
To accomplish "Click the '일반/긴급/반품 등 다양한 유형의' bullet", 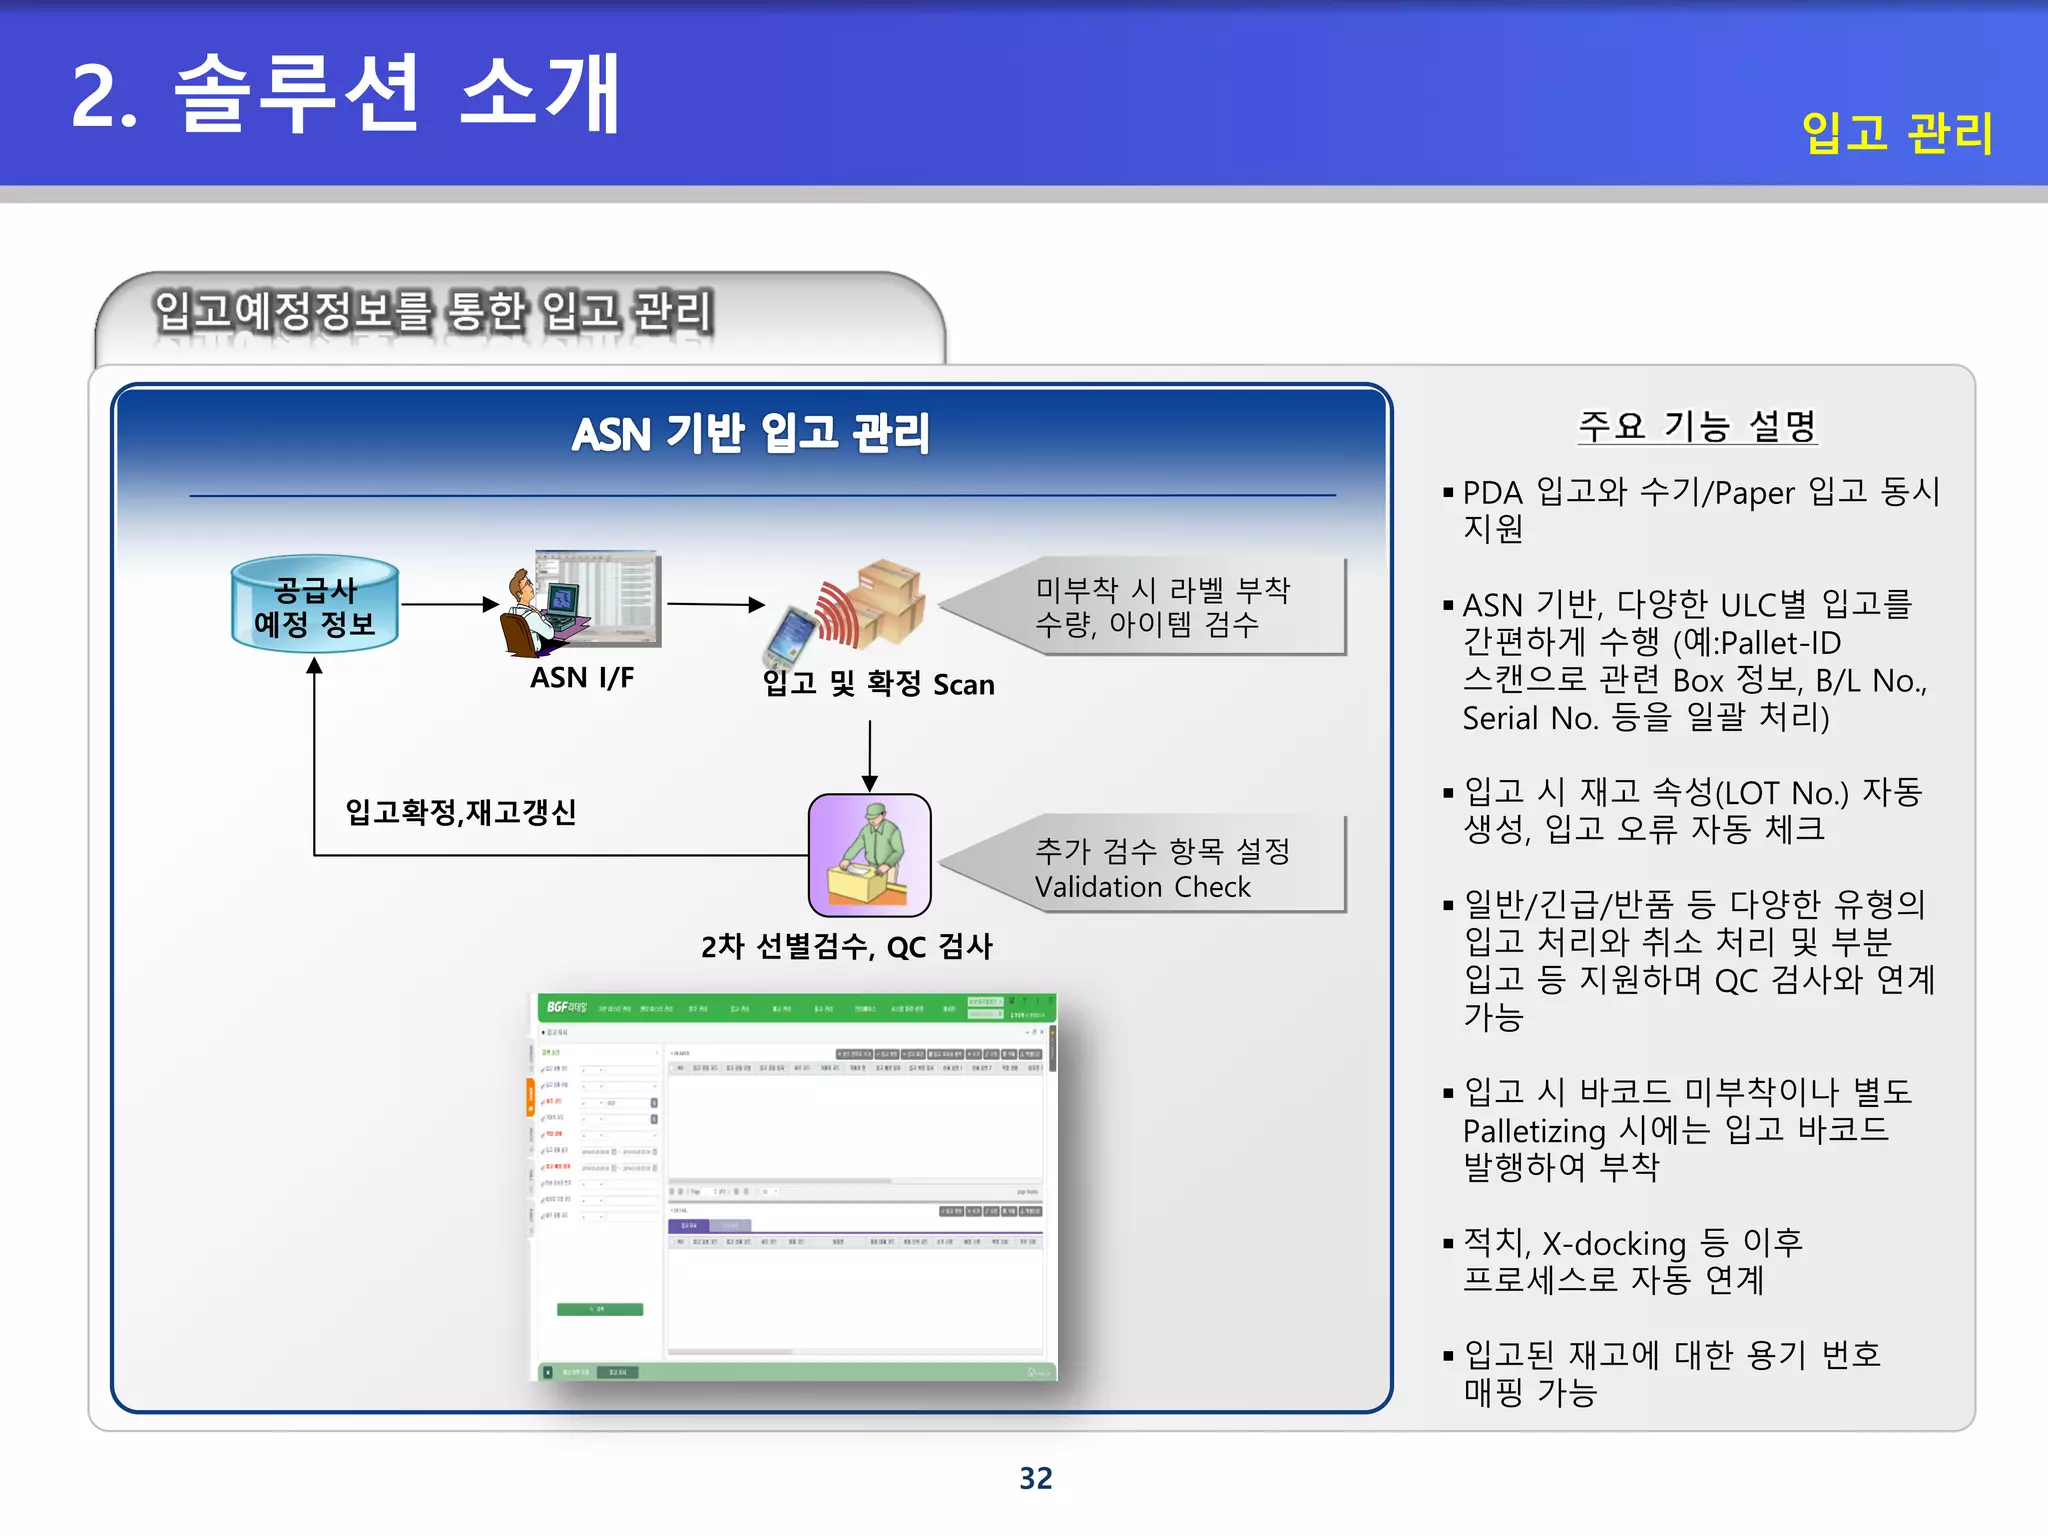I will click(1690, 960).
